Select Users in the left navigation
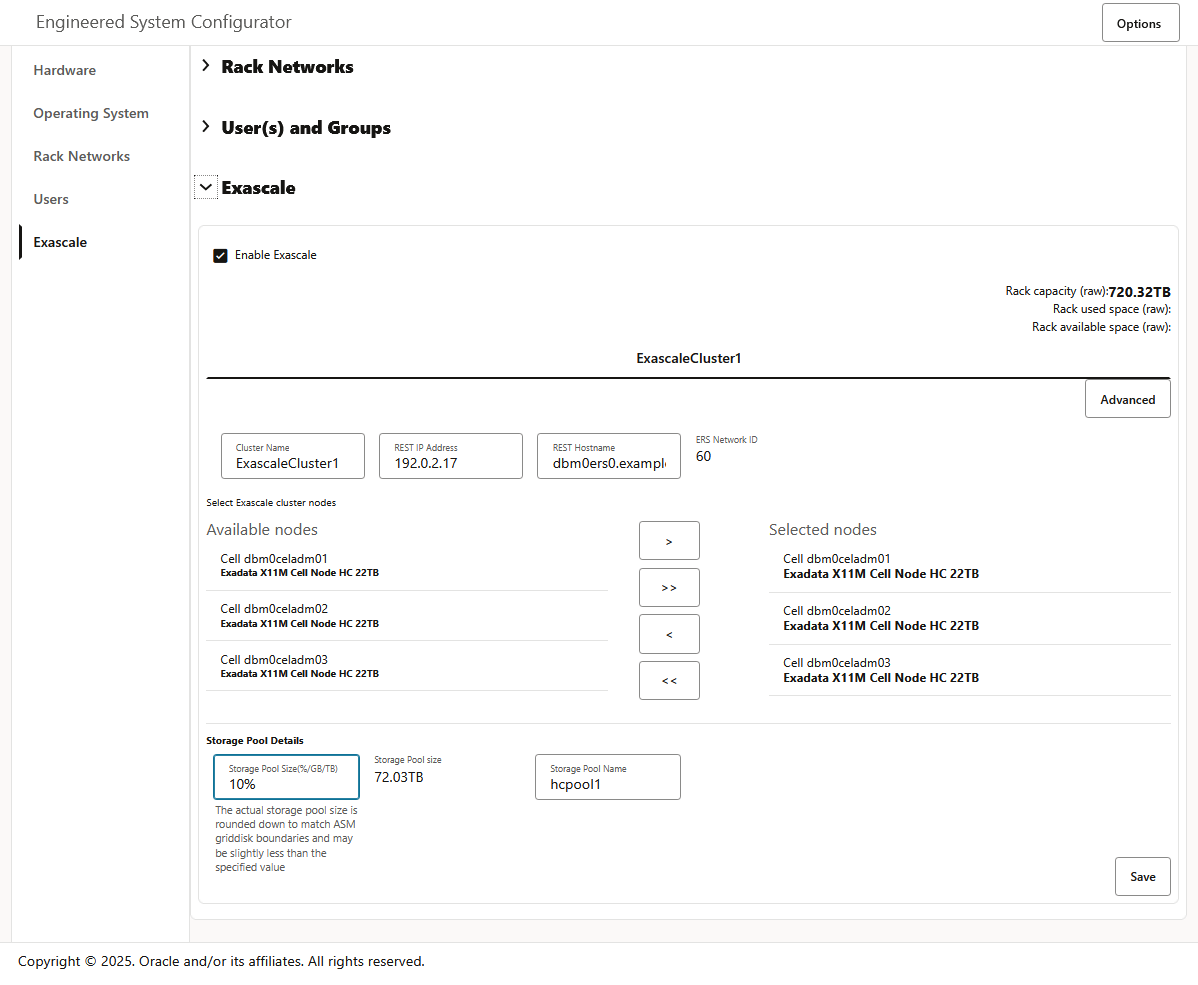 click(x=51, y=200)
